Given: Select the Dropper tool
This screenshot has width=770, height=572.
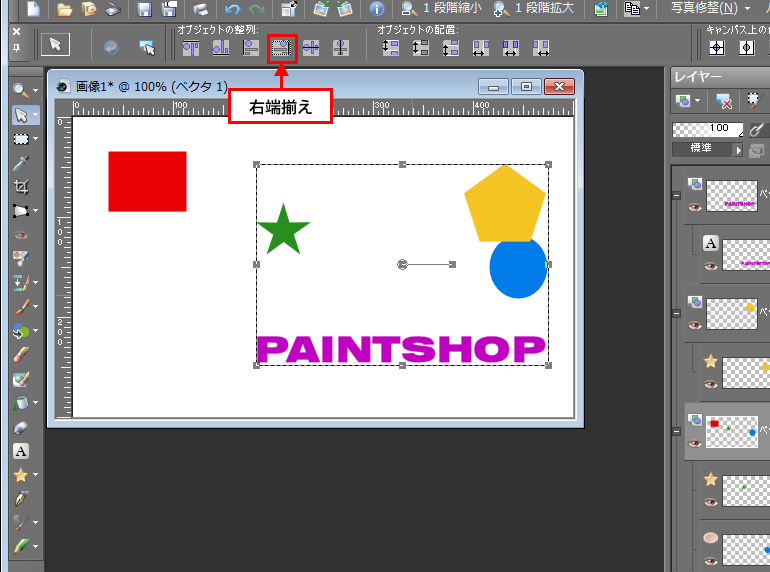Looking at the screenshot, I should coord(21,163).
